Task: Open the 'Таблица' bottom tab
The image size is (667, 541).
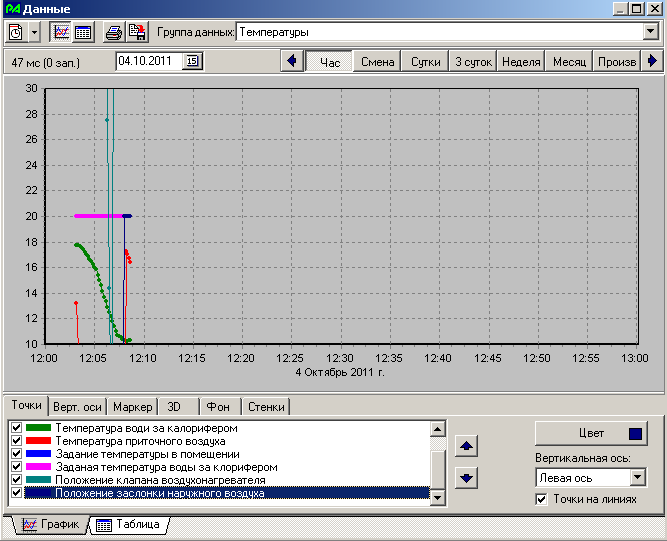Action: (130, 524)
